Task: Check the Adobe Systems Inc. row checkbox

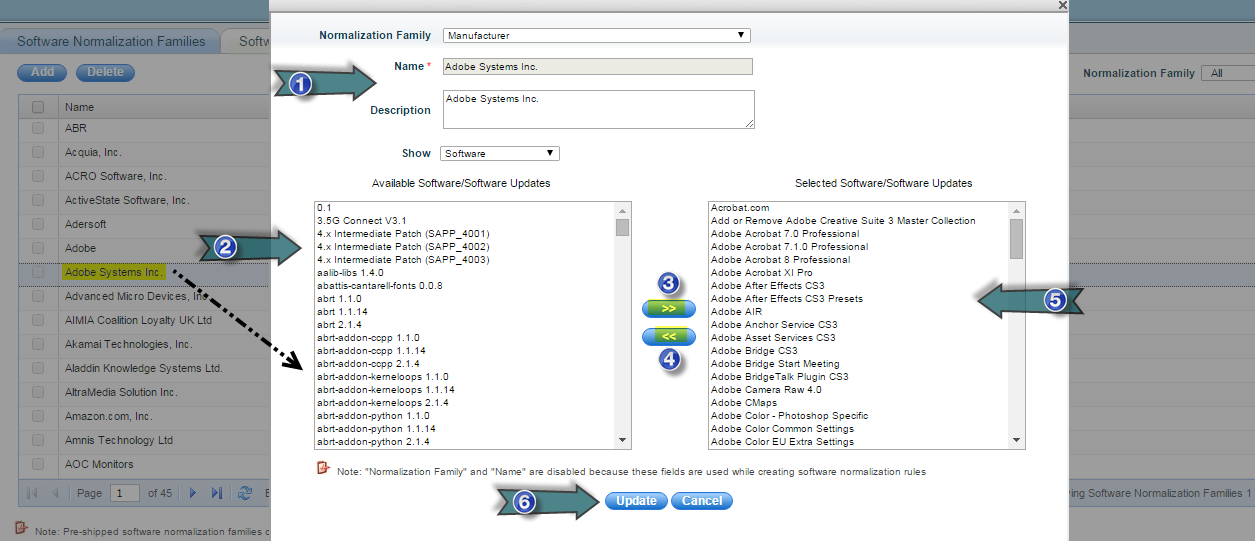Action: (38, 272)
